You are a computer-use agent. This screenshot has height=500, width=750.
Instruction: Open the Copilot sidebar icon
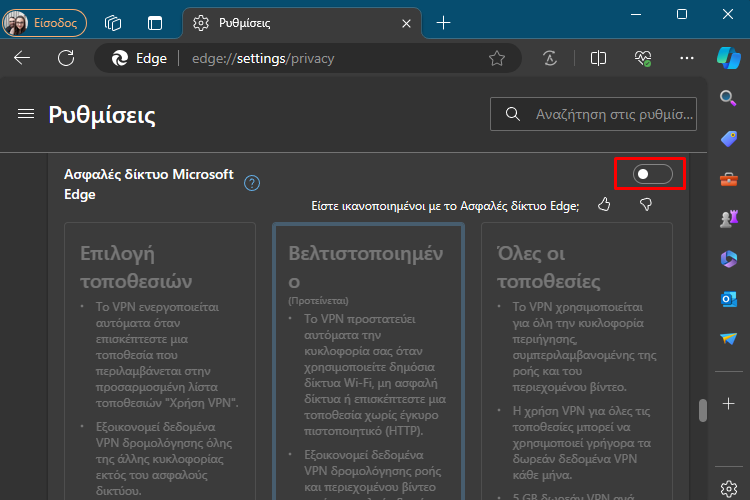728,58
